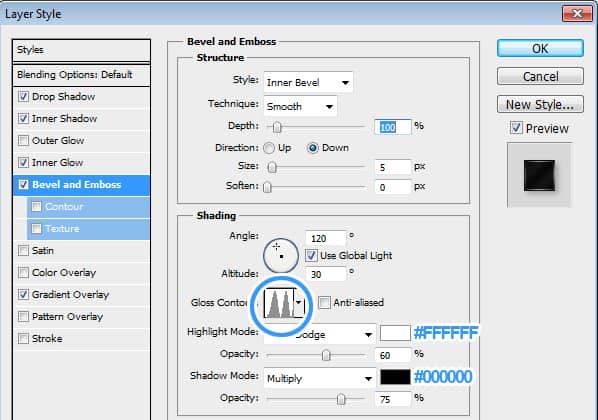Click the black shadow color swatch
This screenshot has width=598, height=420.
[395, 377]
